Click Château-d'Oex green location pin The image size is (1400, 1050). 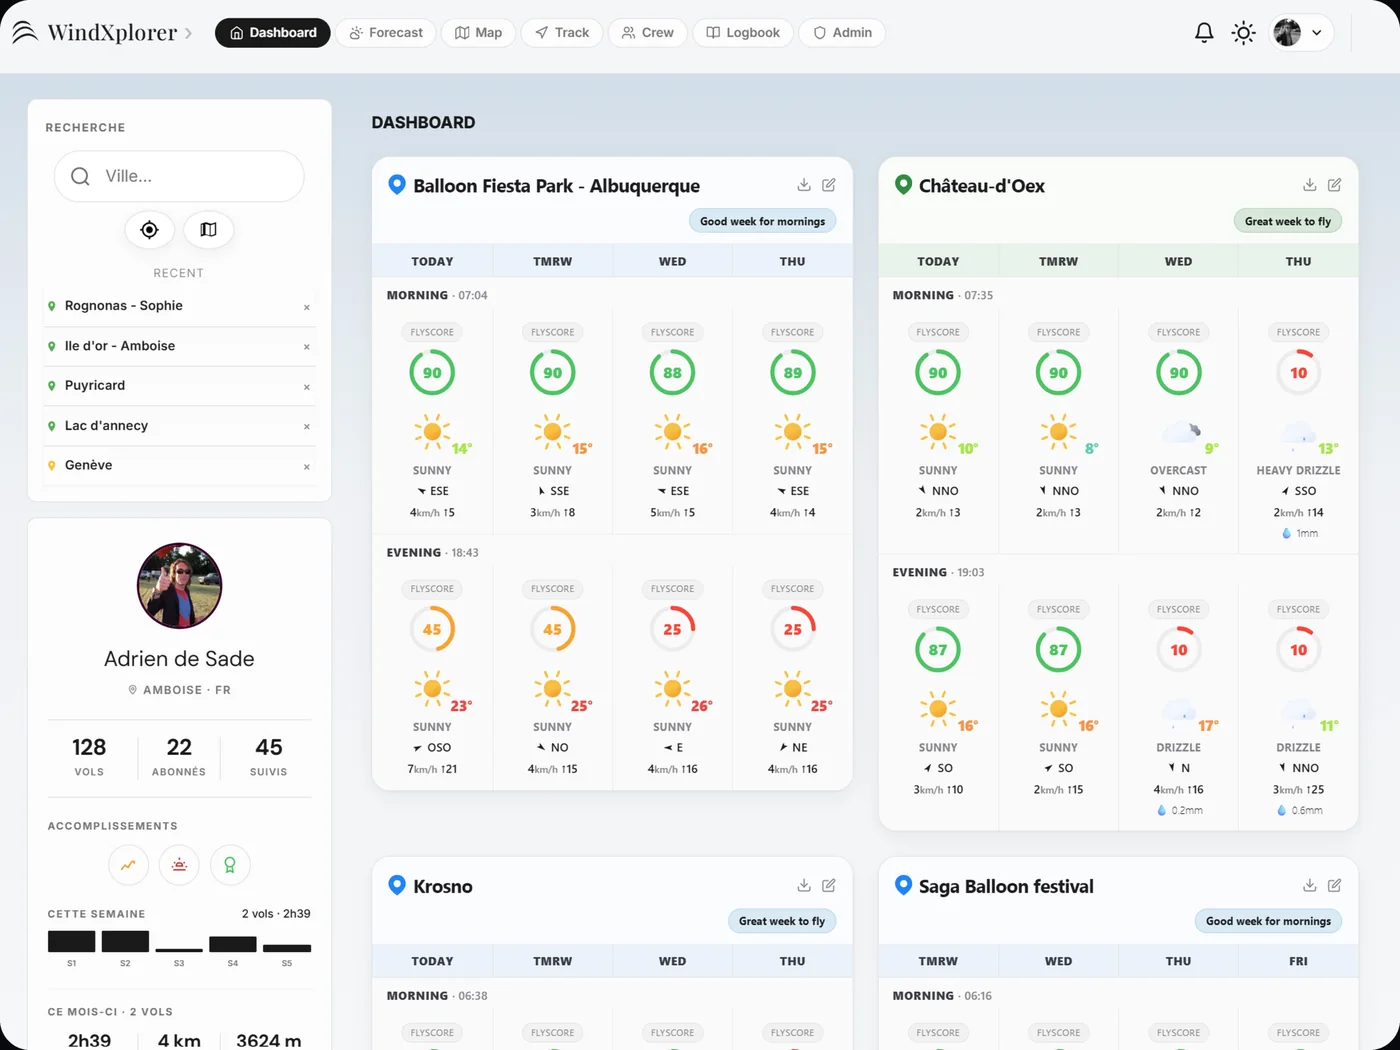(903, 185)
